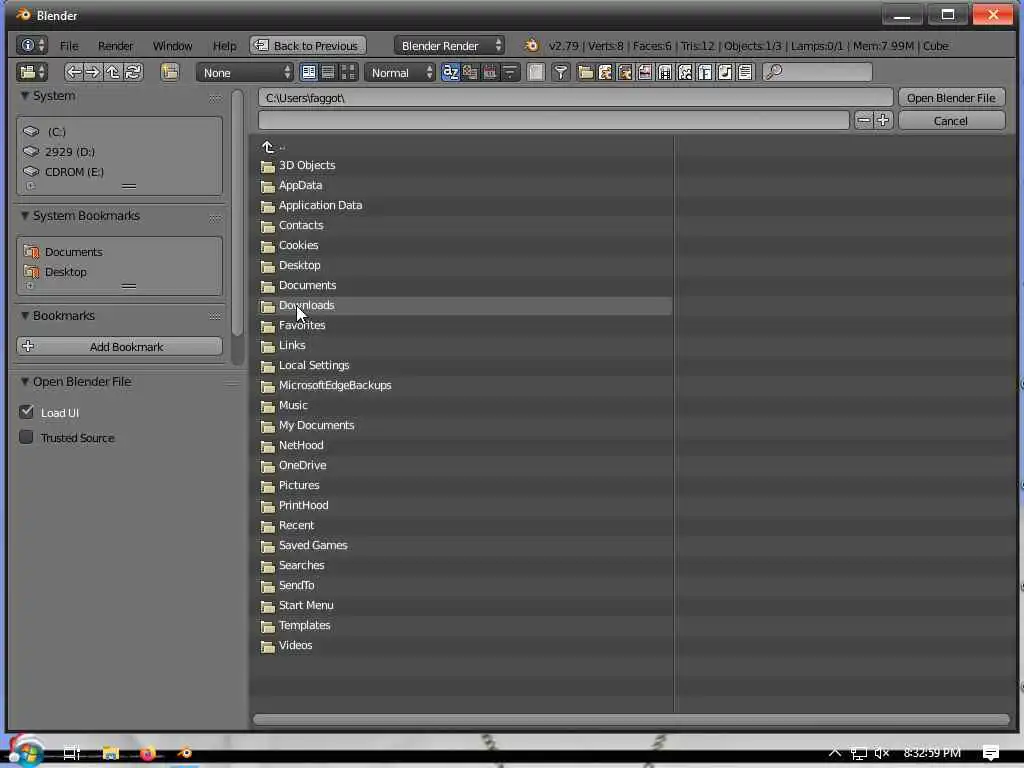This screenshot has height=768, width=1024.
Task: Click Add Bookmark button
Action: click(x=120, y=346)
